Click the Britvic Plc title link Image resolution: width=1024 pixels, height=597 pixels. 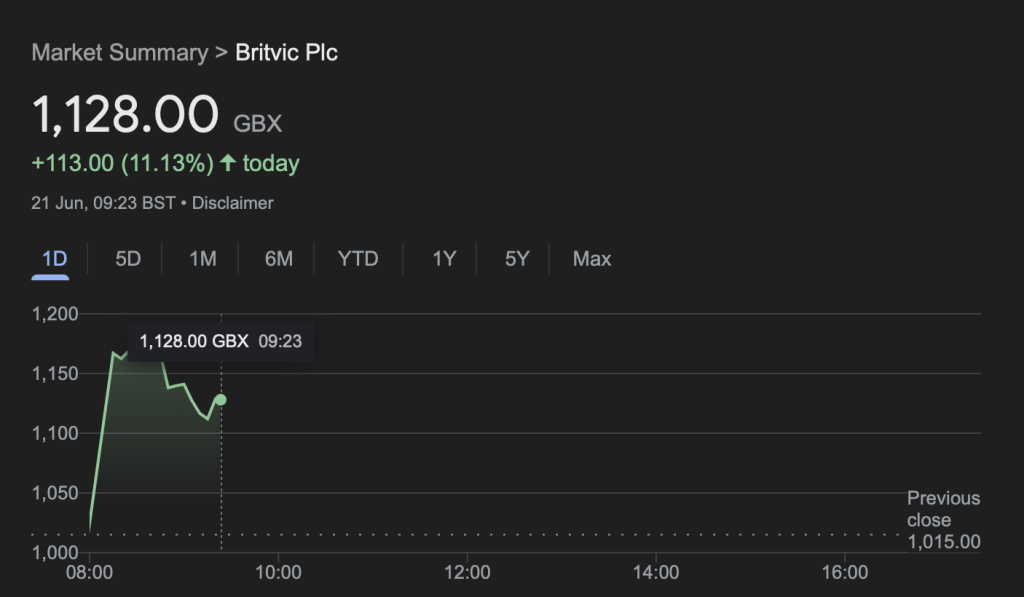[286, 53]
